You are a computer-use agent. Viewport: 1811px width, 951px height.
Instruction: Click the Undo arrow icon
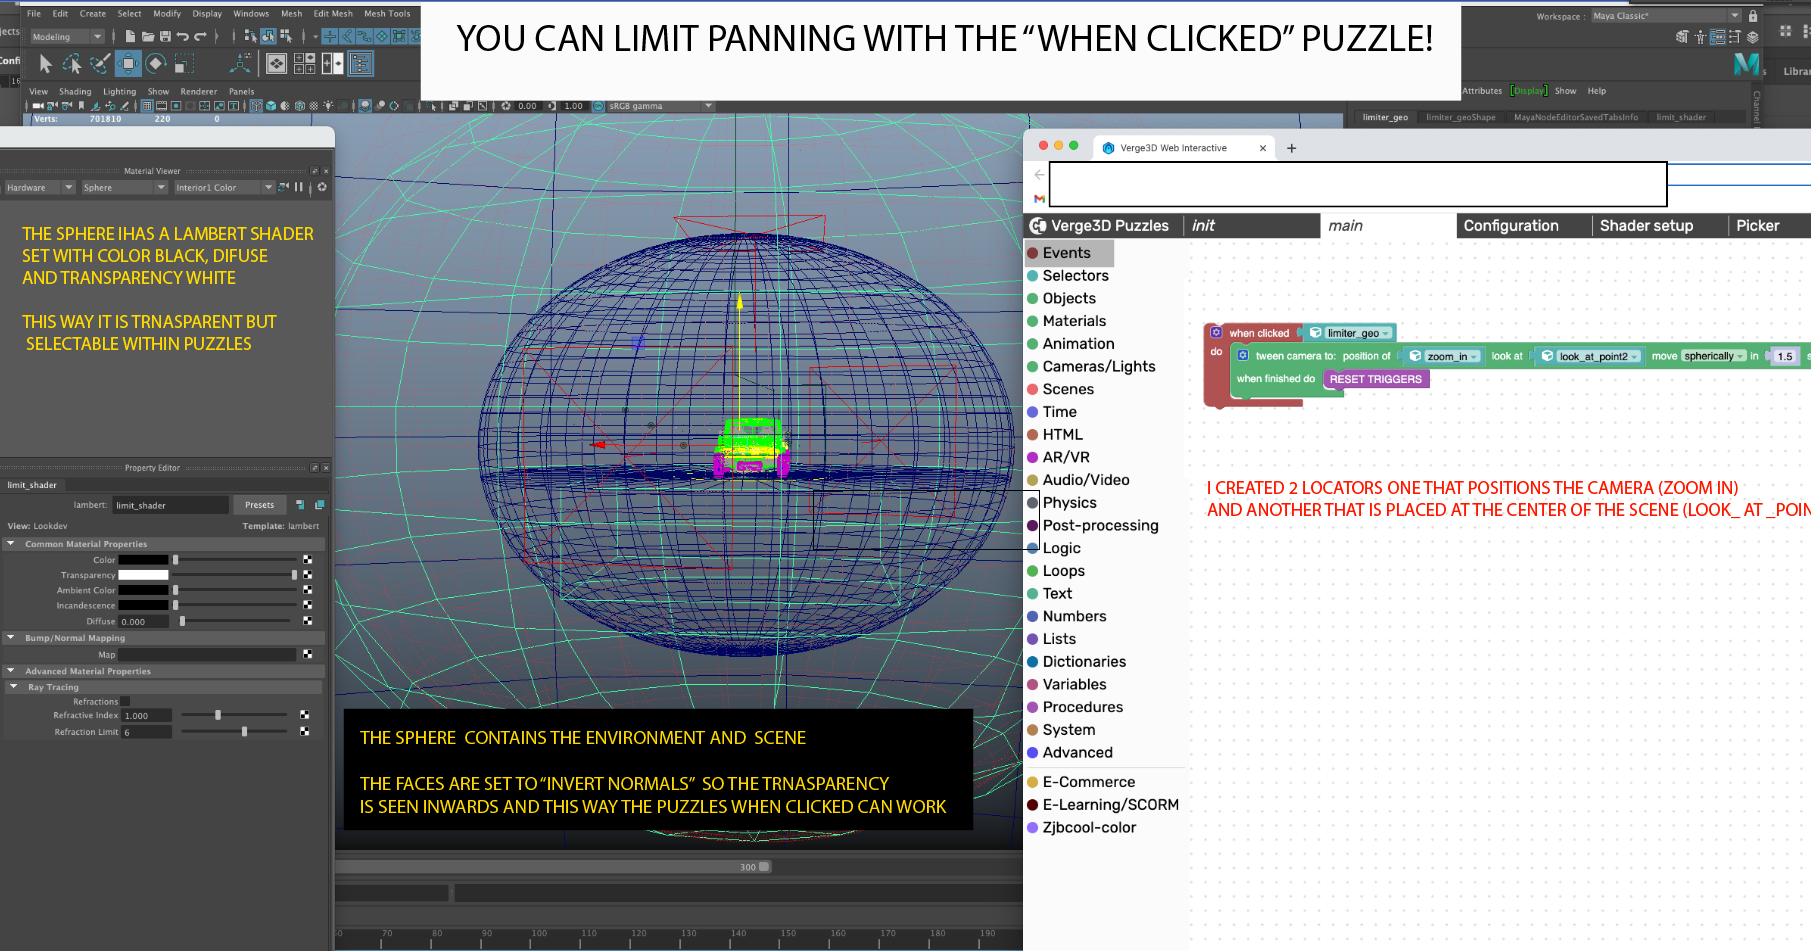[x=183, y=36]
